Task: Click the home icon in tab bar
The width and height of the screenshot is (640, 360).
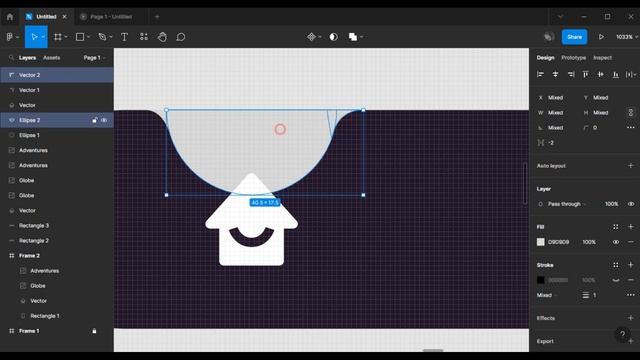Action: (x=10, y=17)
